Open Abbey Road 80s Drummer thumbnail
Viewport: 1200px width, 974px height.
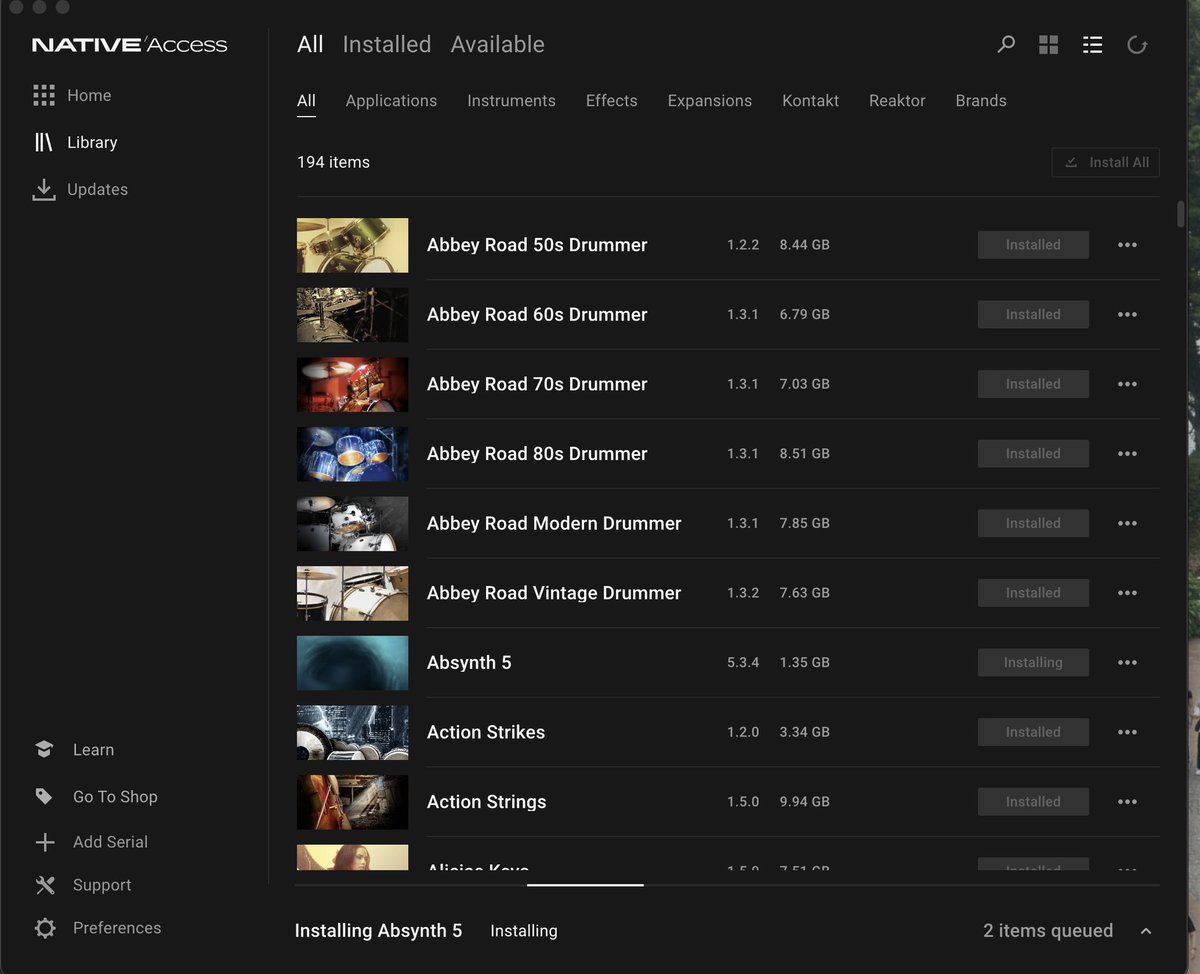[353, 454]
